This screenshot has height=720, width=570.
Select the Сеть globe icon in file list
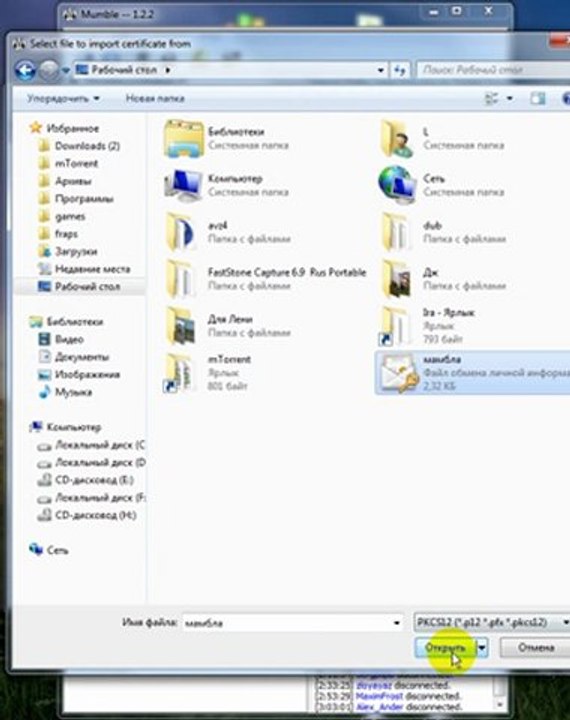click(x=398, y=184)
